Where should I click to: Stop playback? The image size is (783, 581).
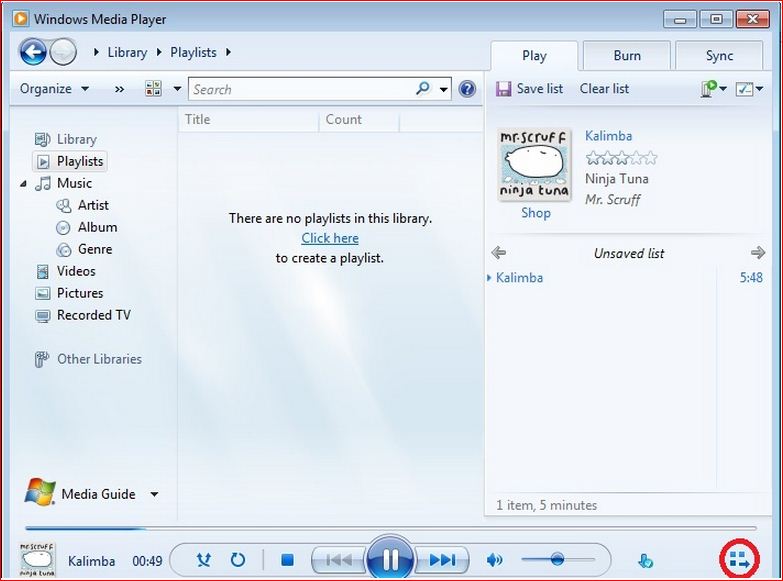(287, 560)
